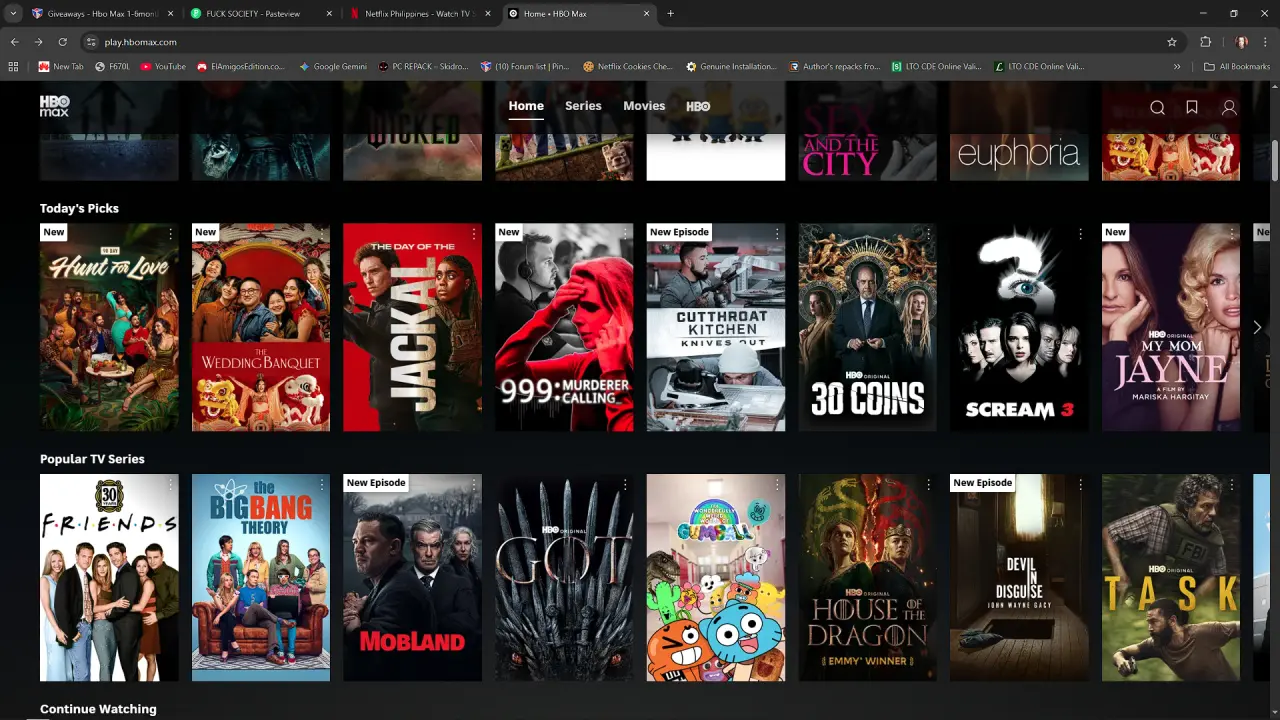1280x720 pixels.
Task: Open options menu on Friends card
Action: click(170, 484)
